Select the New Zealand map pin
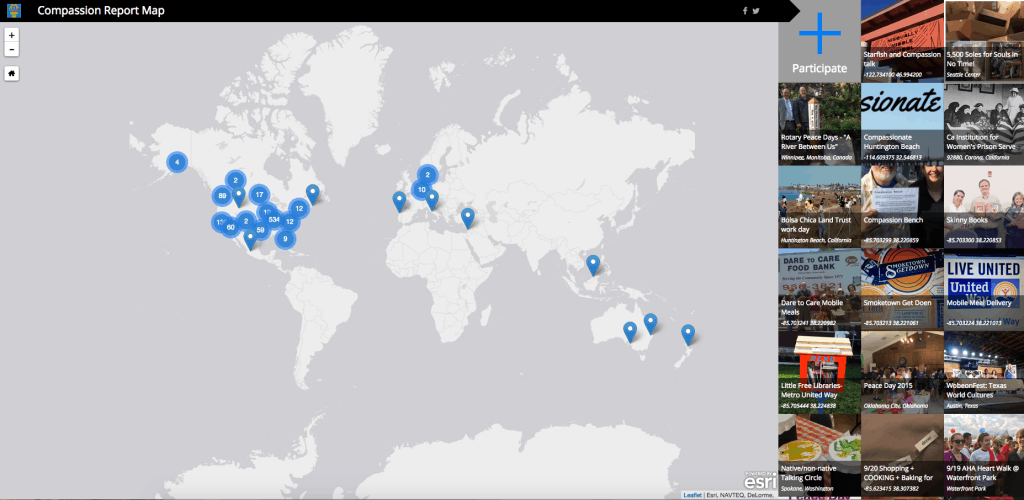Image resolution: width=1024 pixels, height=500 pixels. pos(688,334)
